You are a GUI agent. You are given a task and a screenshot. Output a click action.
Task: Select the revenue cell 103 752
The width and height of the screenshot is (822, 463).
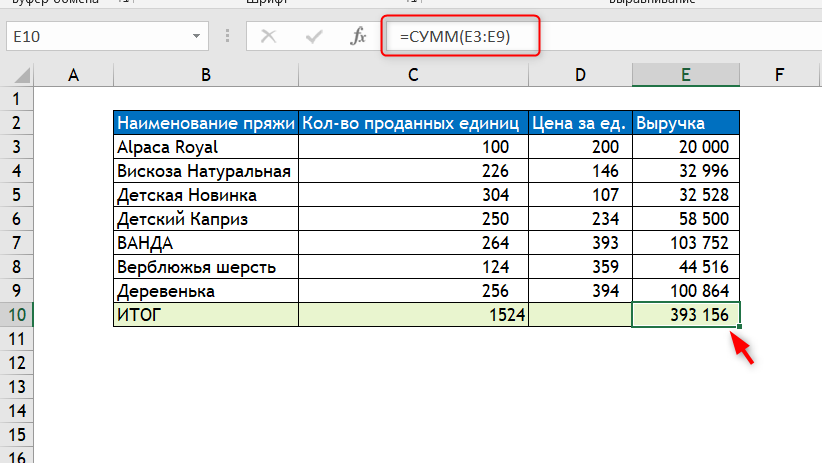pos(686,243)
